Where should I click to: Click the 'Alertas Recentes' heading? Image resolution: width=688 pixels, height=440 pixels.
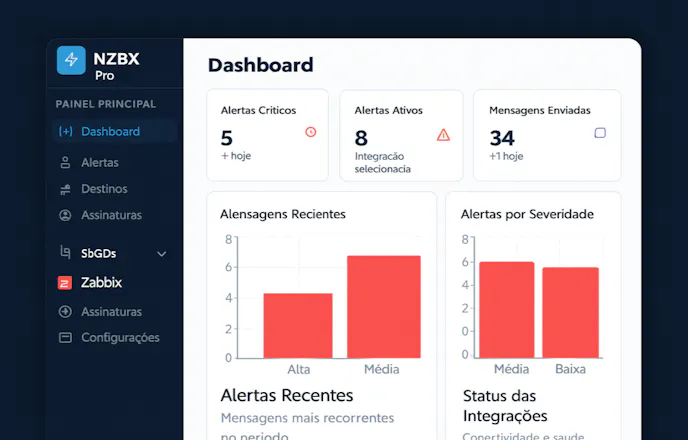[x=287, y=395]
